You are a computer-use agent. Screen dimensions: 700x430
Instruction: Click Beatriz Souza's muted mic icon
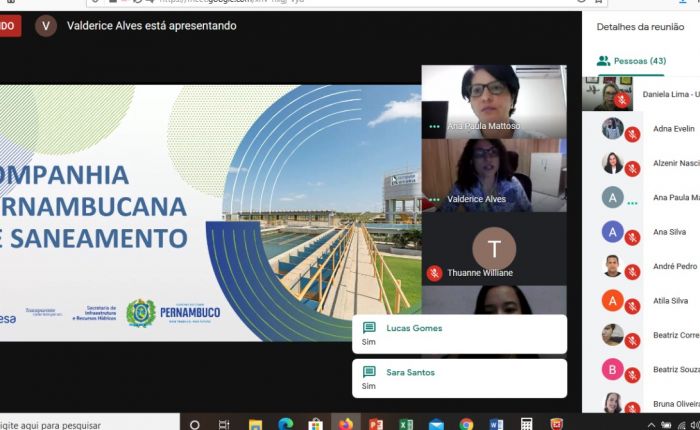point(632,375)
